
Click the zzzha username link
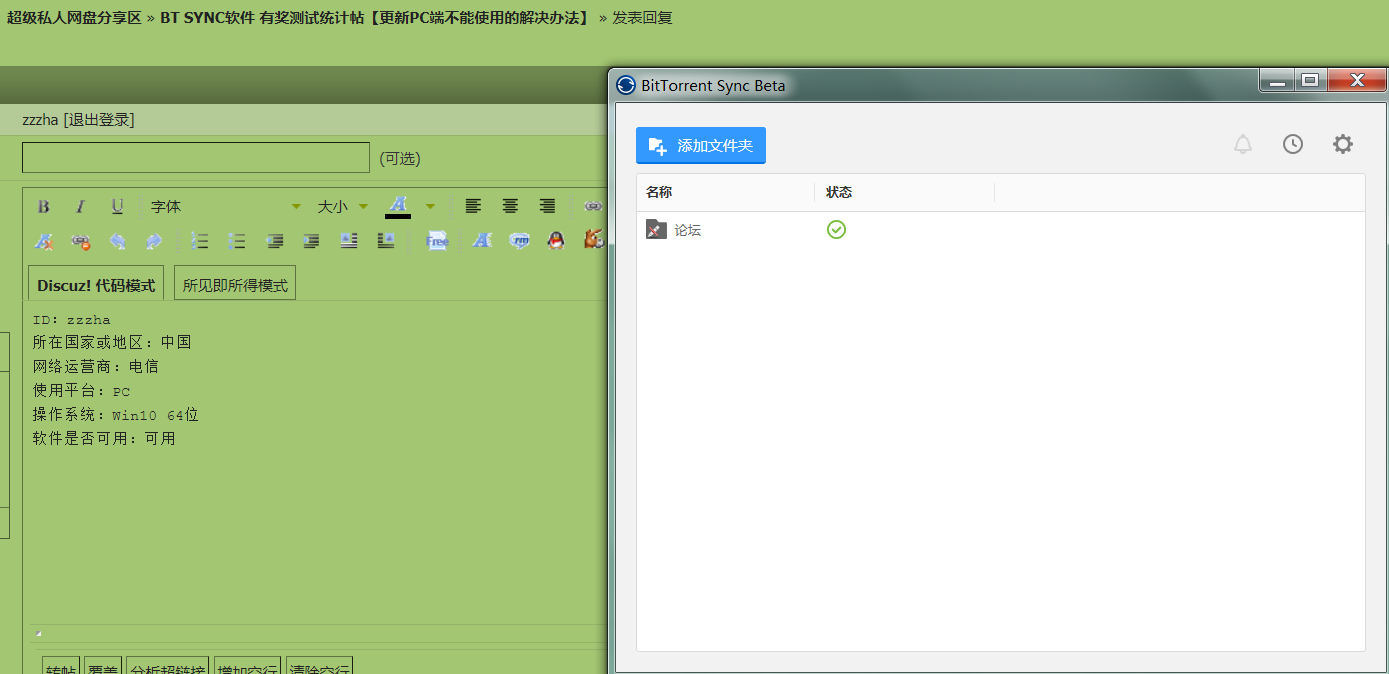(40, 120)
